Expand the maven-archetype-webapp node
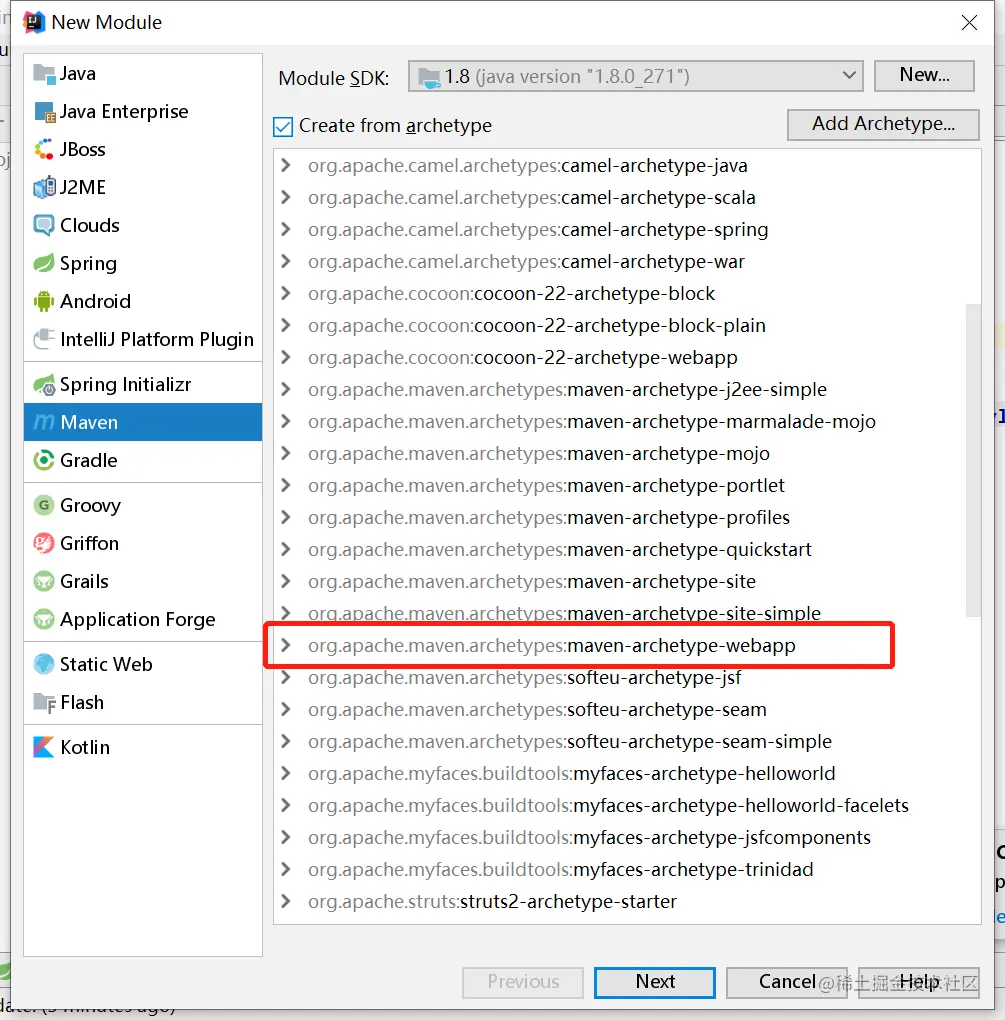 click(x=286, y=645)
